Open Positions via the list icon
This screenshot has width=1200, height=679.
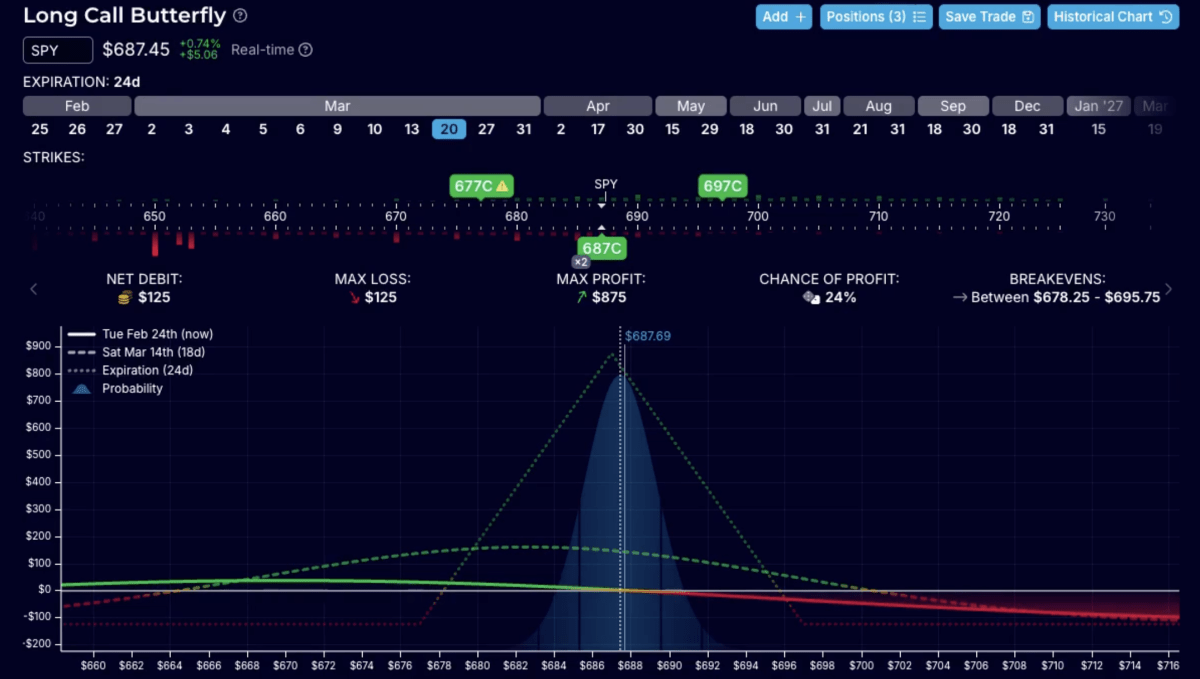[922, 17]
